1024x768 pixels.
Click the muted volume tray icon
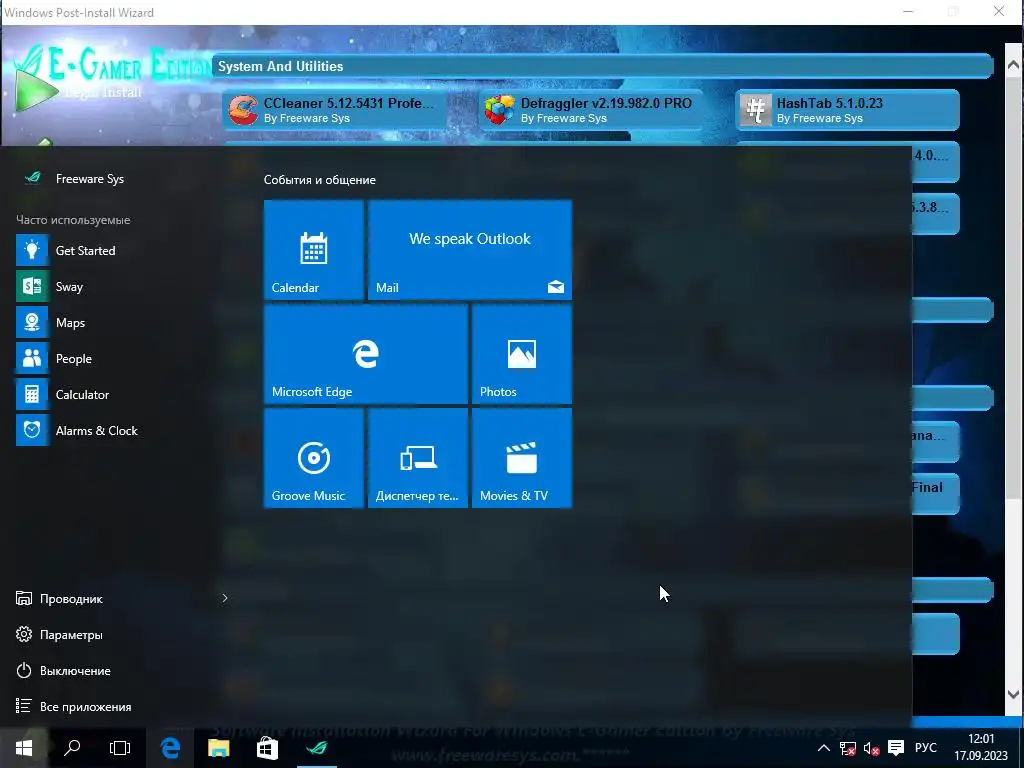coord(871,748)
